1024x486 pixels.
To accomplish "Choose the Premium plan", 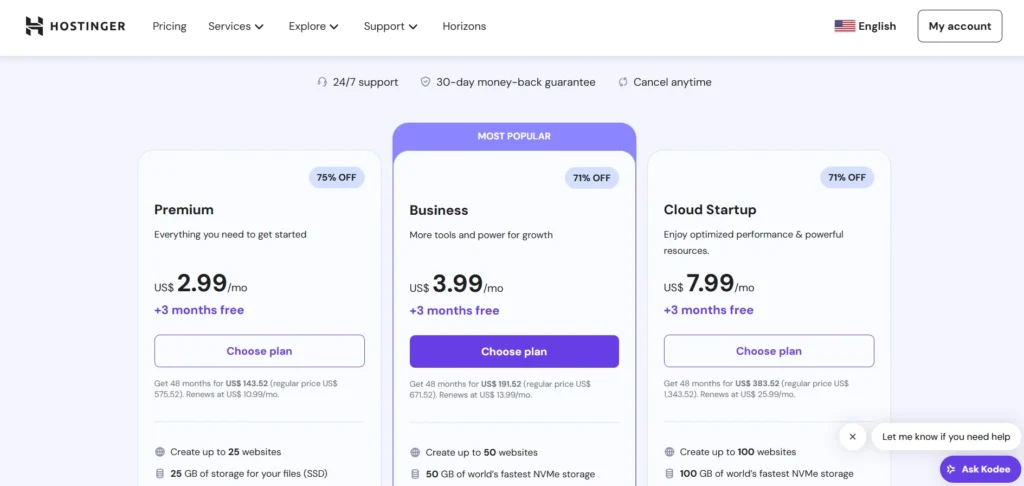I will click(259, 351).
